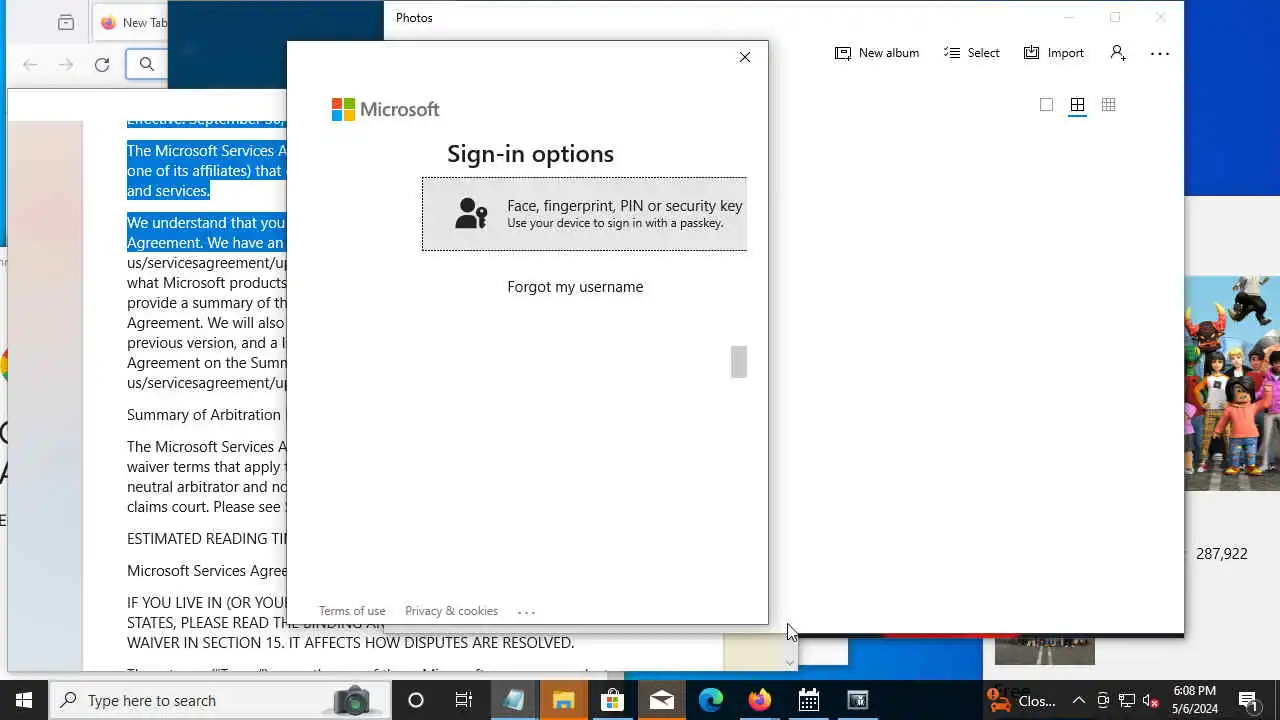
Task: Click the Summary of Arbitration text in browser
Action: 204,415
